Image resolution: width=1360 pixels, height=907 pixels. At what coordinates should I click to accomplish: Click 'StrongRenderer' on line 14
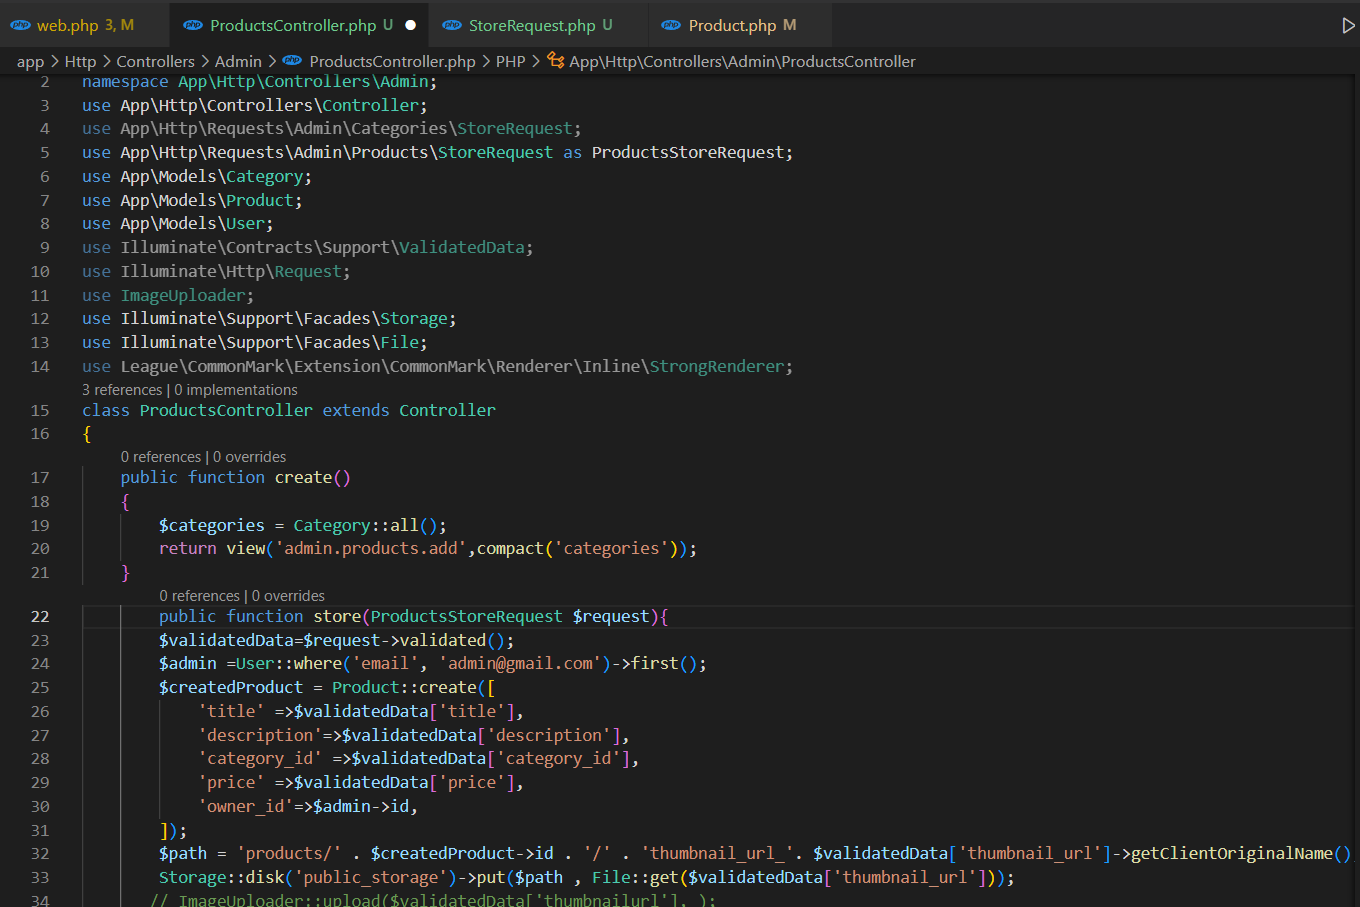[717, 366]
